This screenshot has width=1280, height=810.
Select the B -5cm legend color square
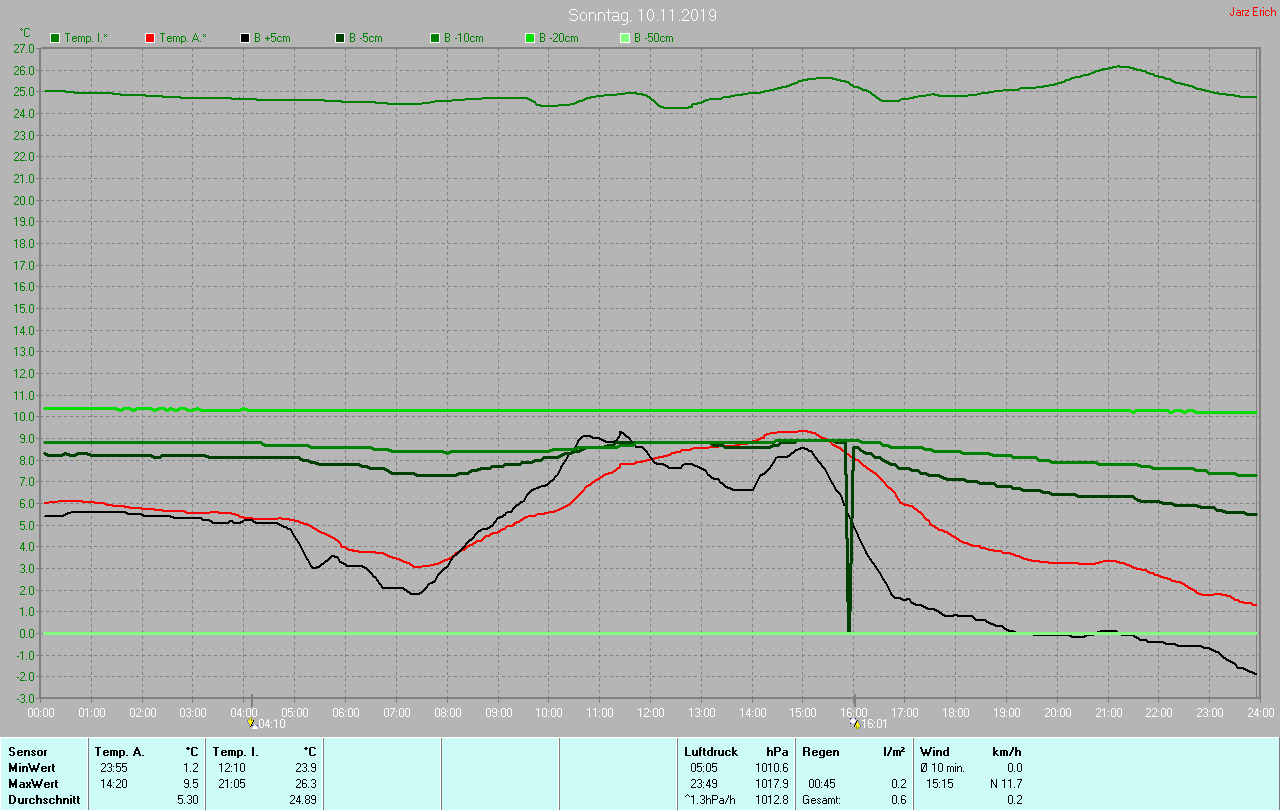pyautogui.click(x=340, y=38)
